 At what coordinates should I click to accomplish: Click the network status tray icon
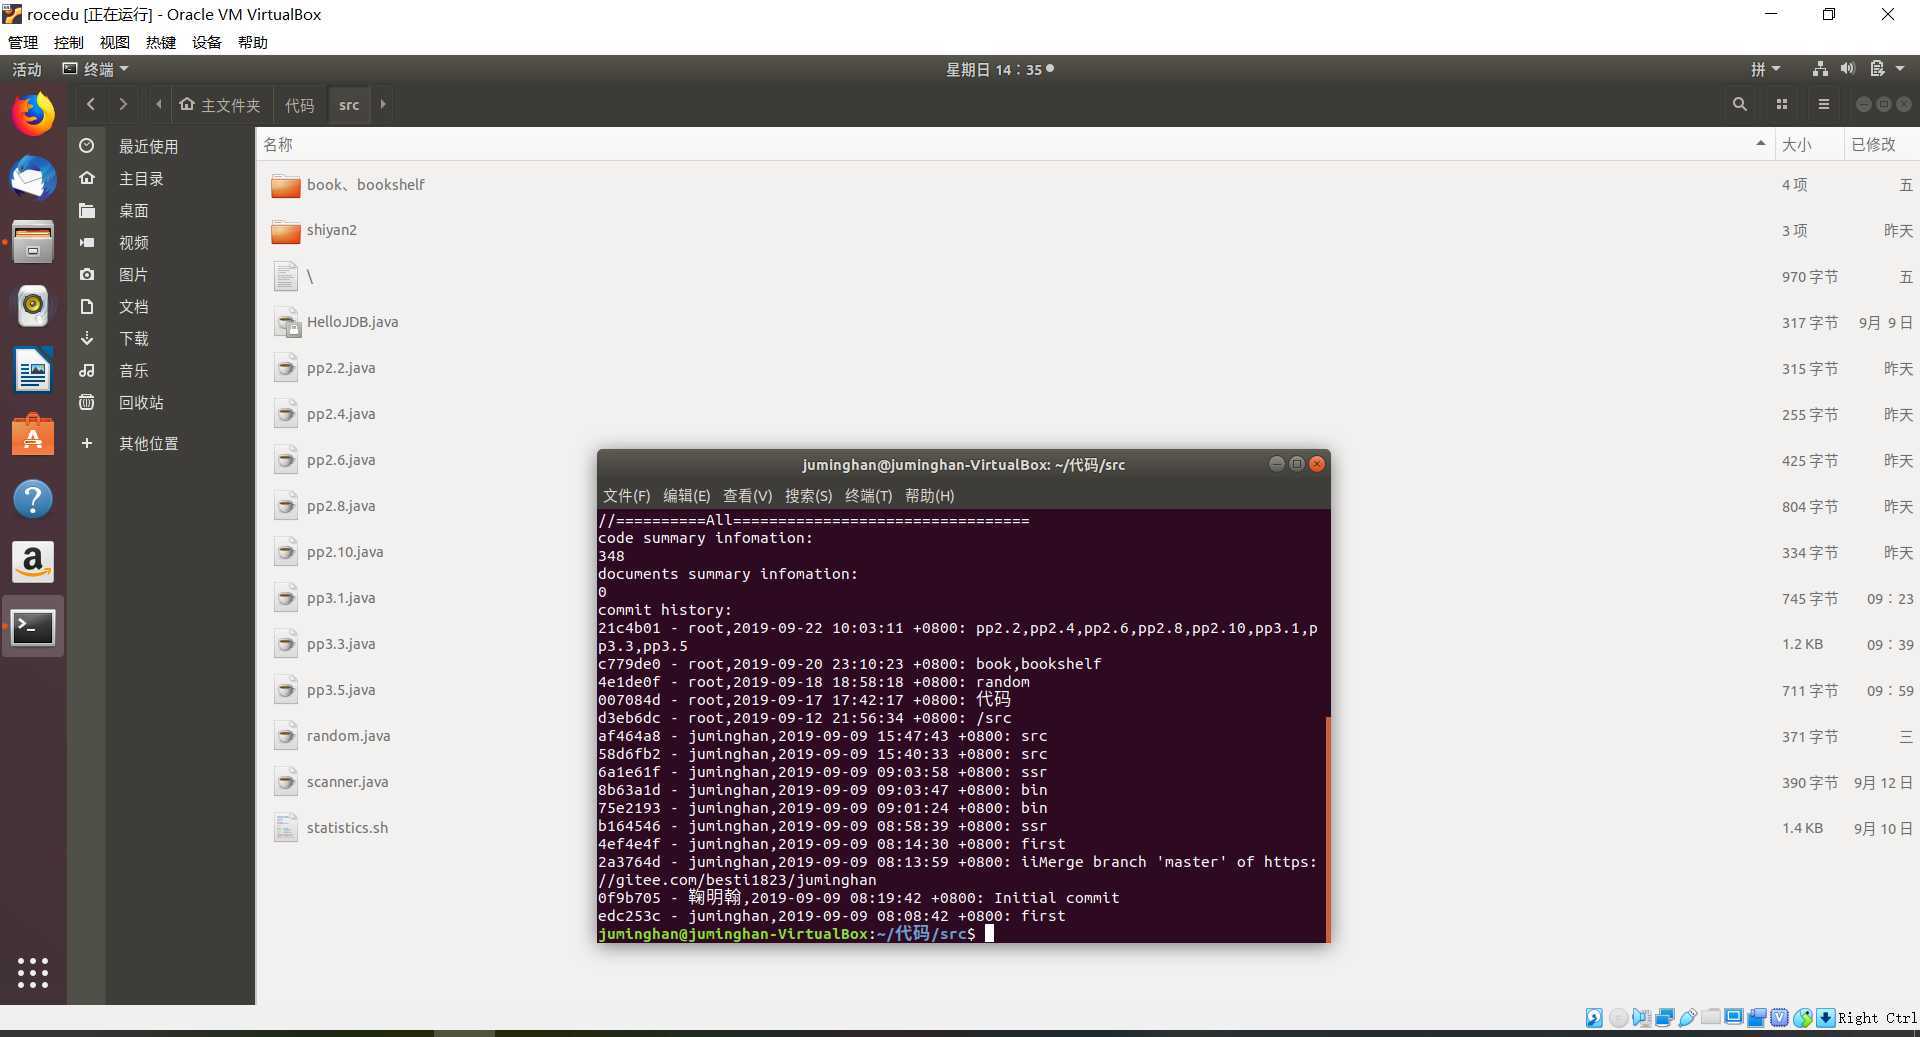1820,69
